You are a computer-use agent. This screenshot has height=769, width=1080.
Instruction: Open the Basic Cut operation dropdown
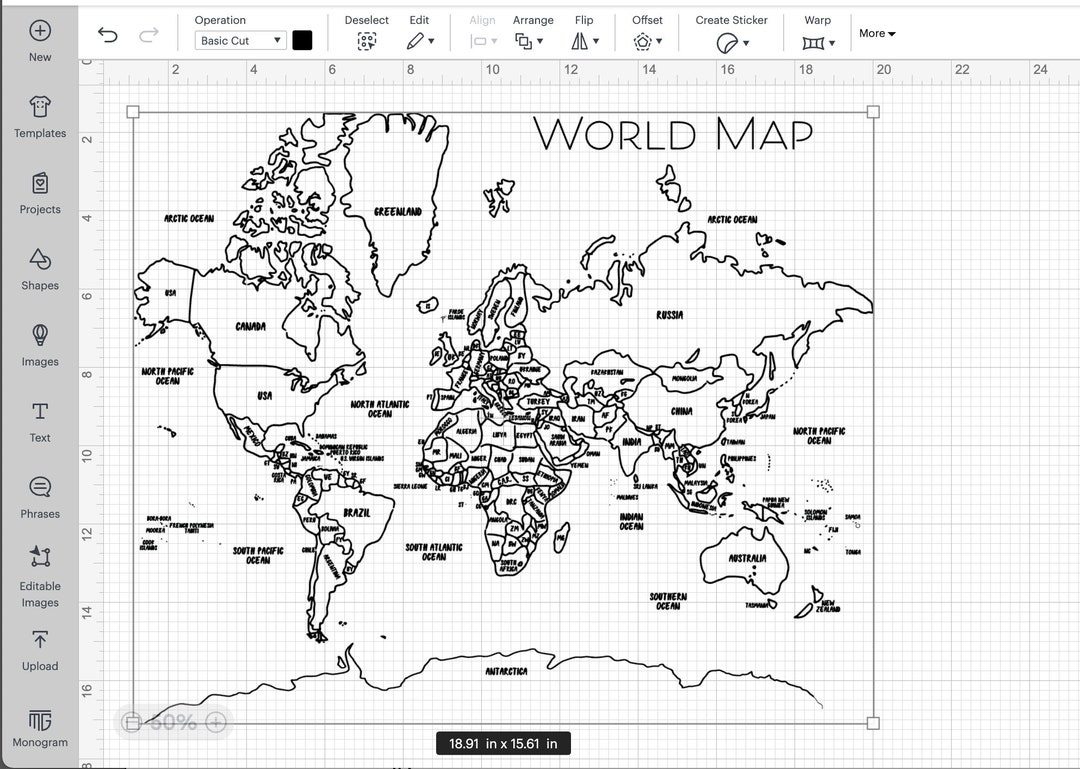(239, 40)
